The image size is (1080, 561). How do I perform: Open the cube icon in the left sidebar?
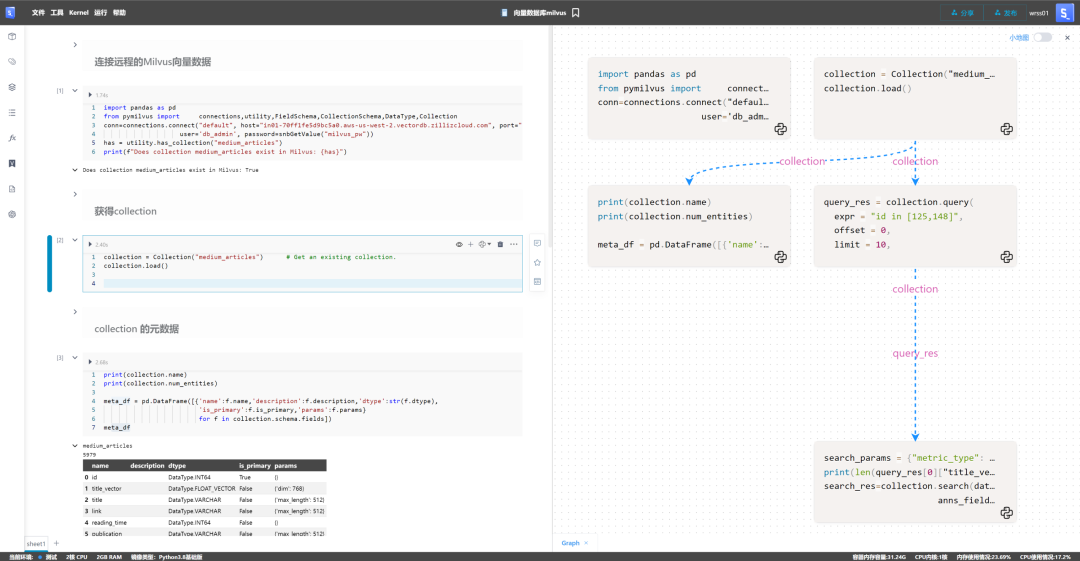tap(12, 37)
